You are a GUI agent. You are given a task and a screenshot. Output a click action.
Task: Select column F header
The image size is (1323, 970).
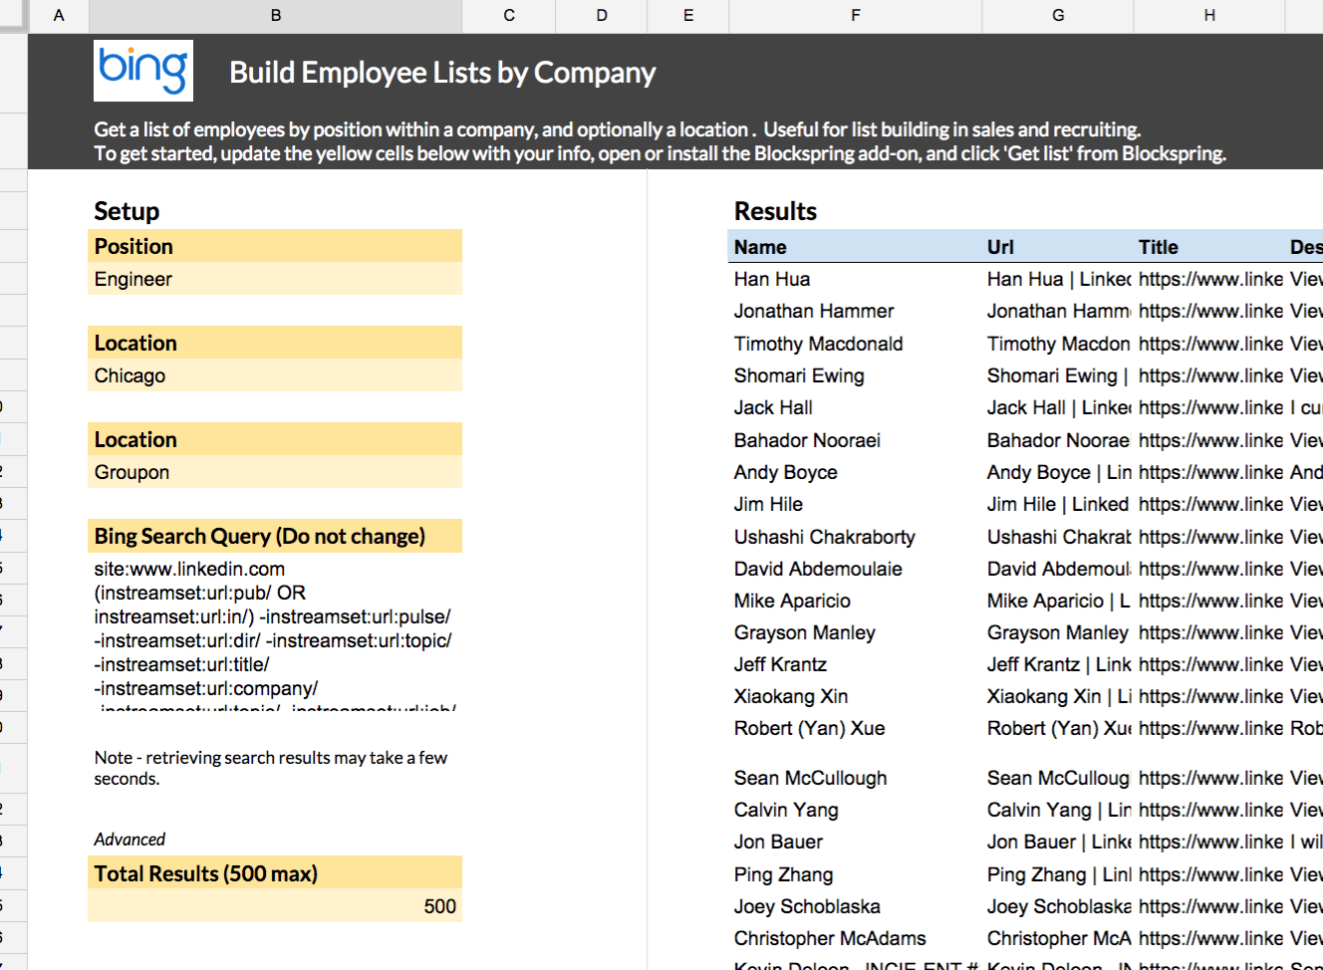(x=855, y=15)
